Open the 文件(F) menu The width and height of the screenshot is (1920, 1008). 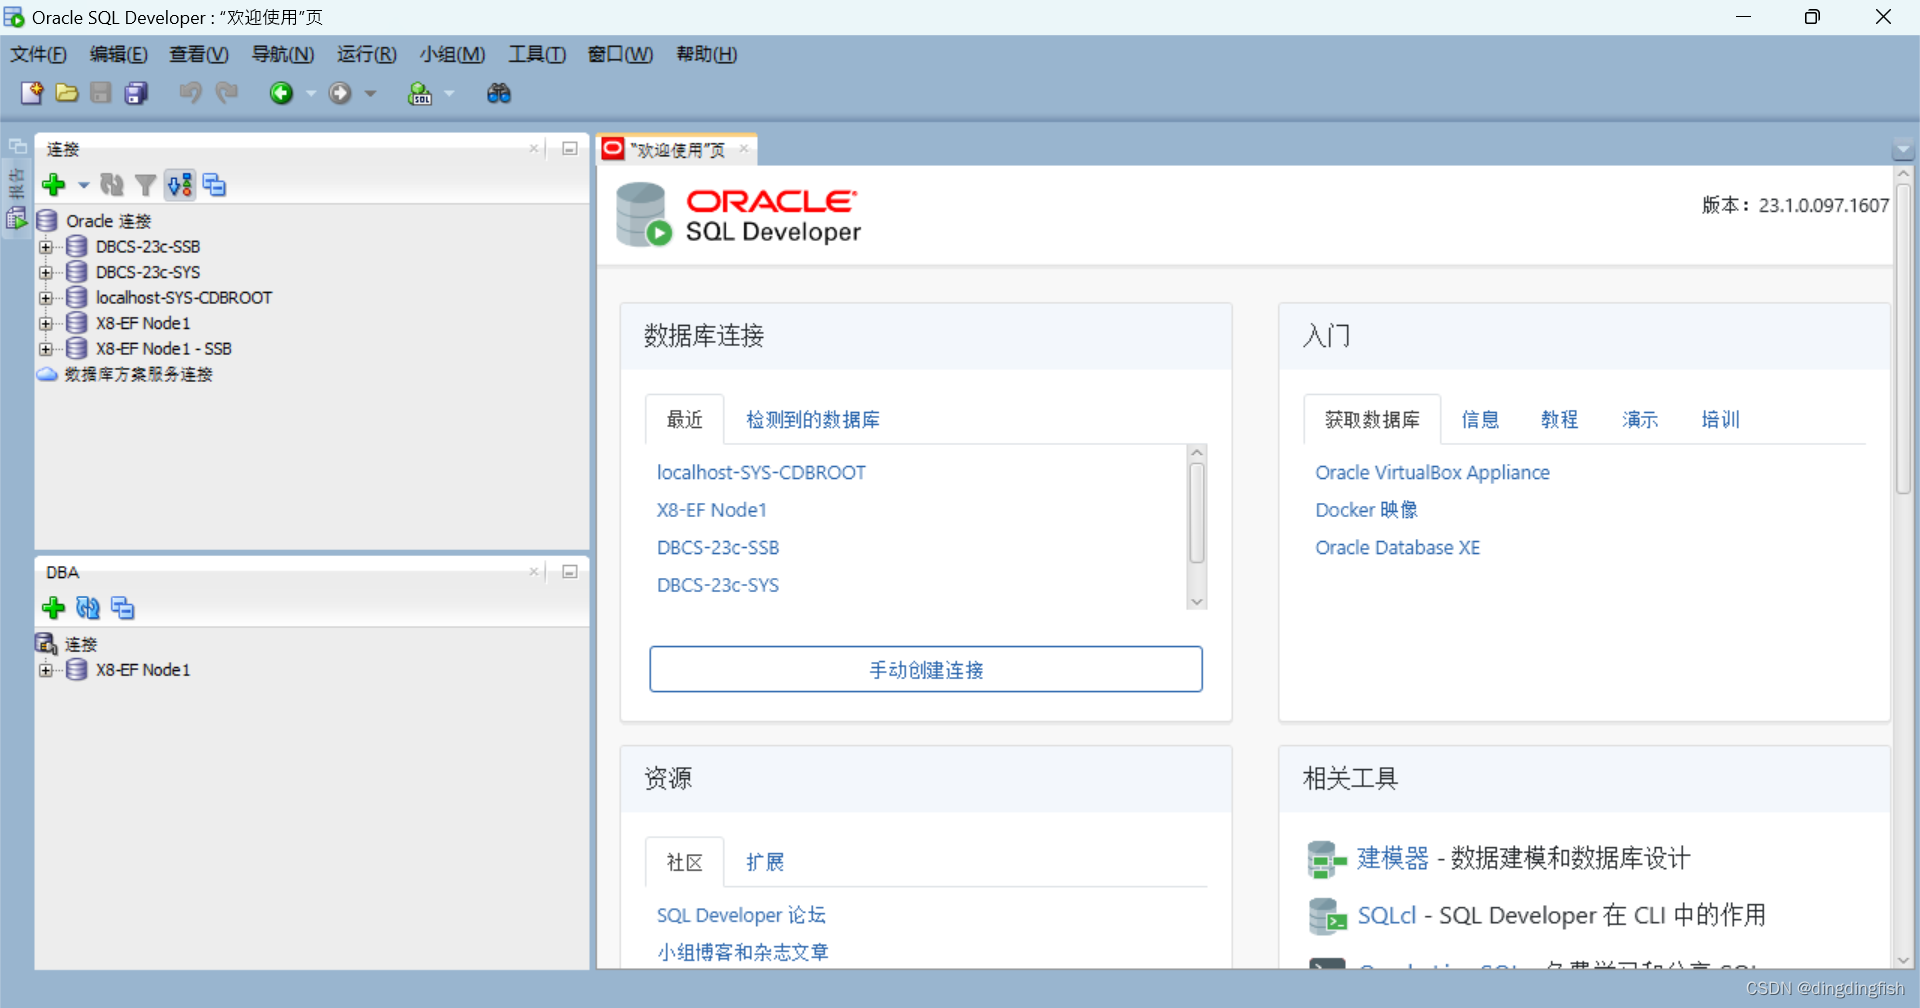(38, 54)
